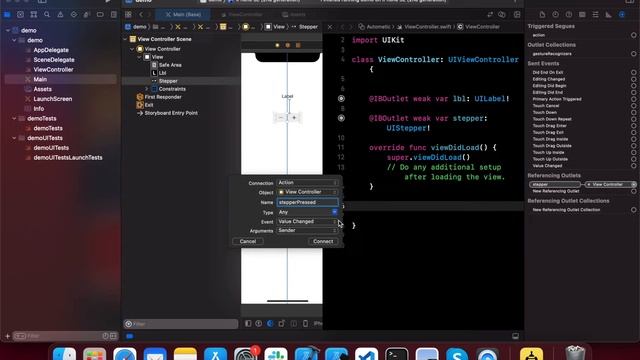Screen dimensions: 640x360
Task: Click the stepper outlet connection circle in gutter
Action: [x=341, y=118]
